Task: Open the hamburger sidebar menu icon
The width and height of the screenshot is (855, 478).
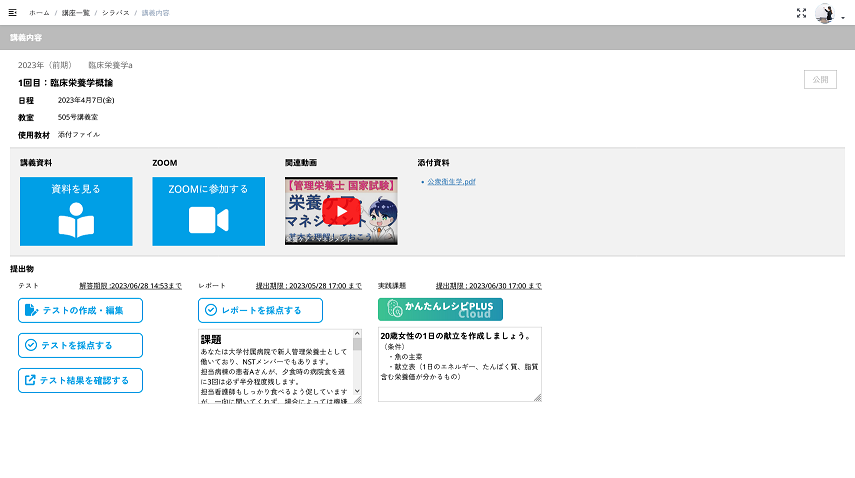Action: [x=13, y=13]
